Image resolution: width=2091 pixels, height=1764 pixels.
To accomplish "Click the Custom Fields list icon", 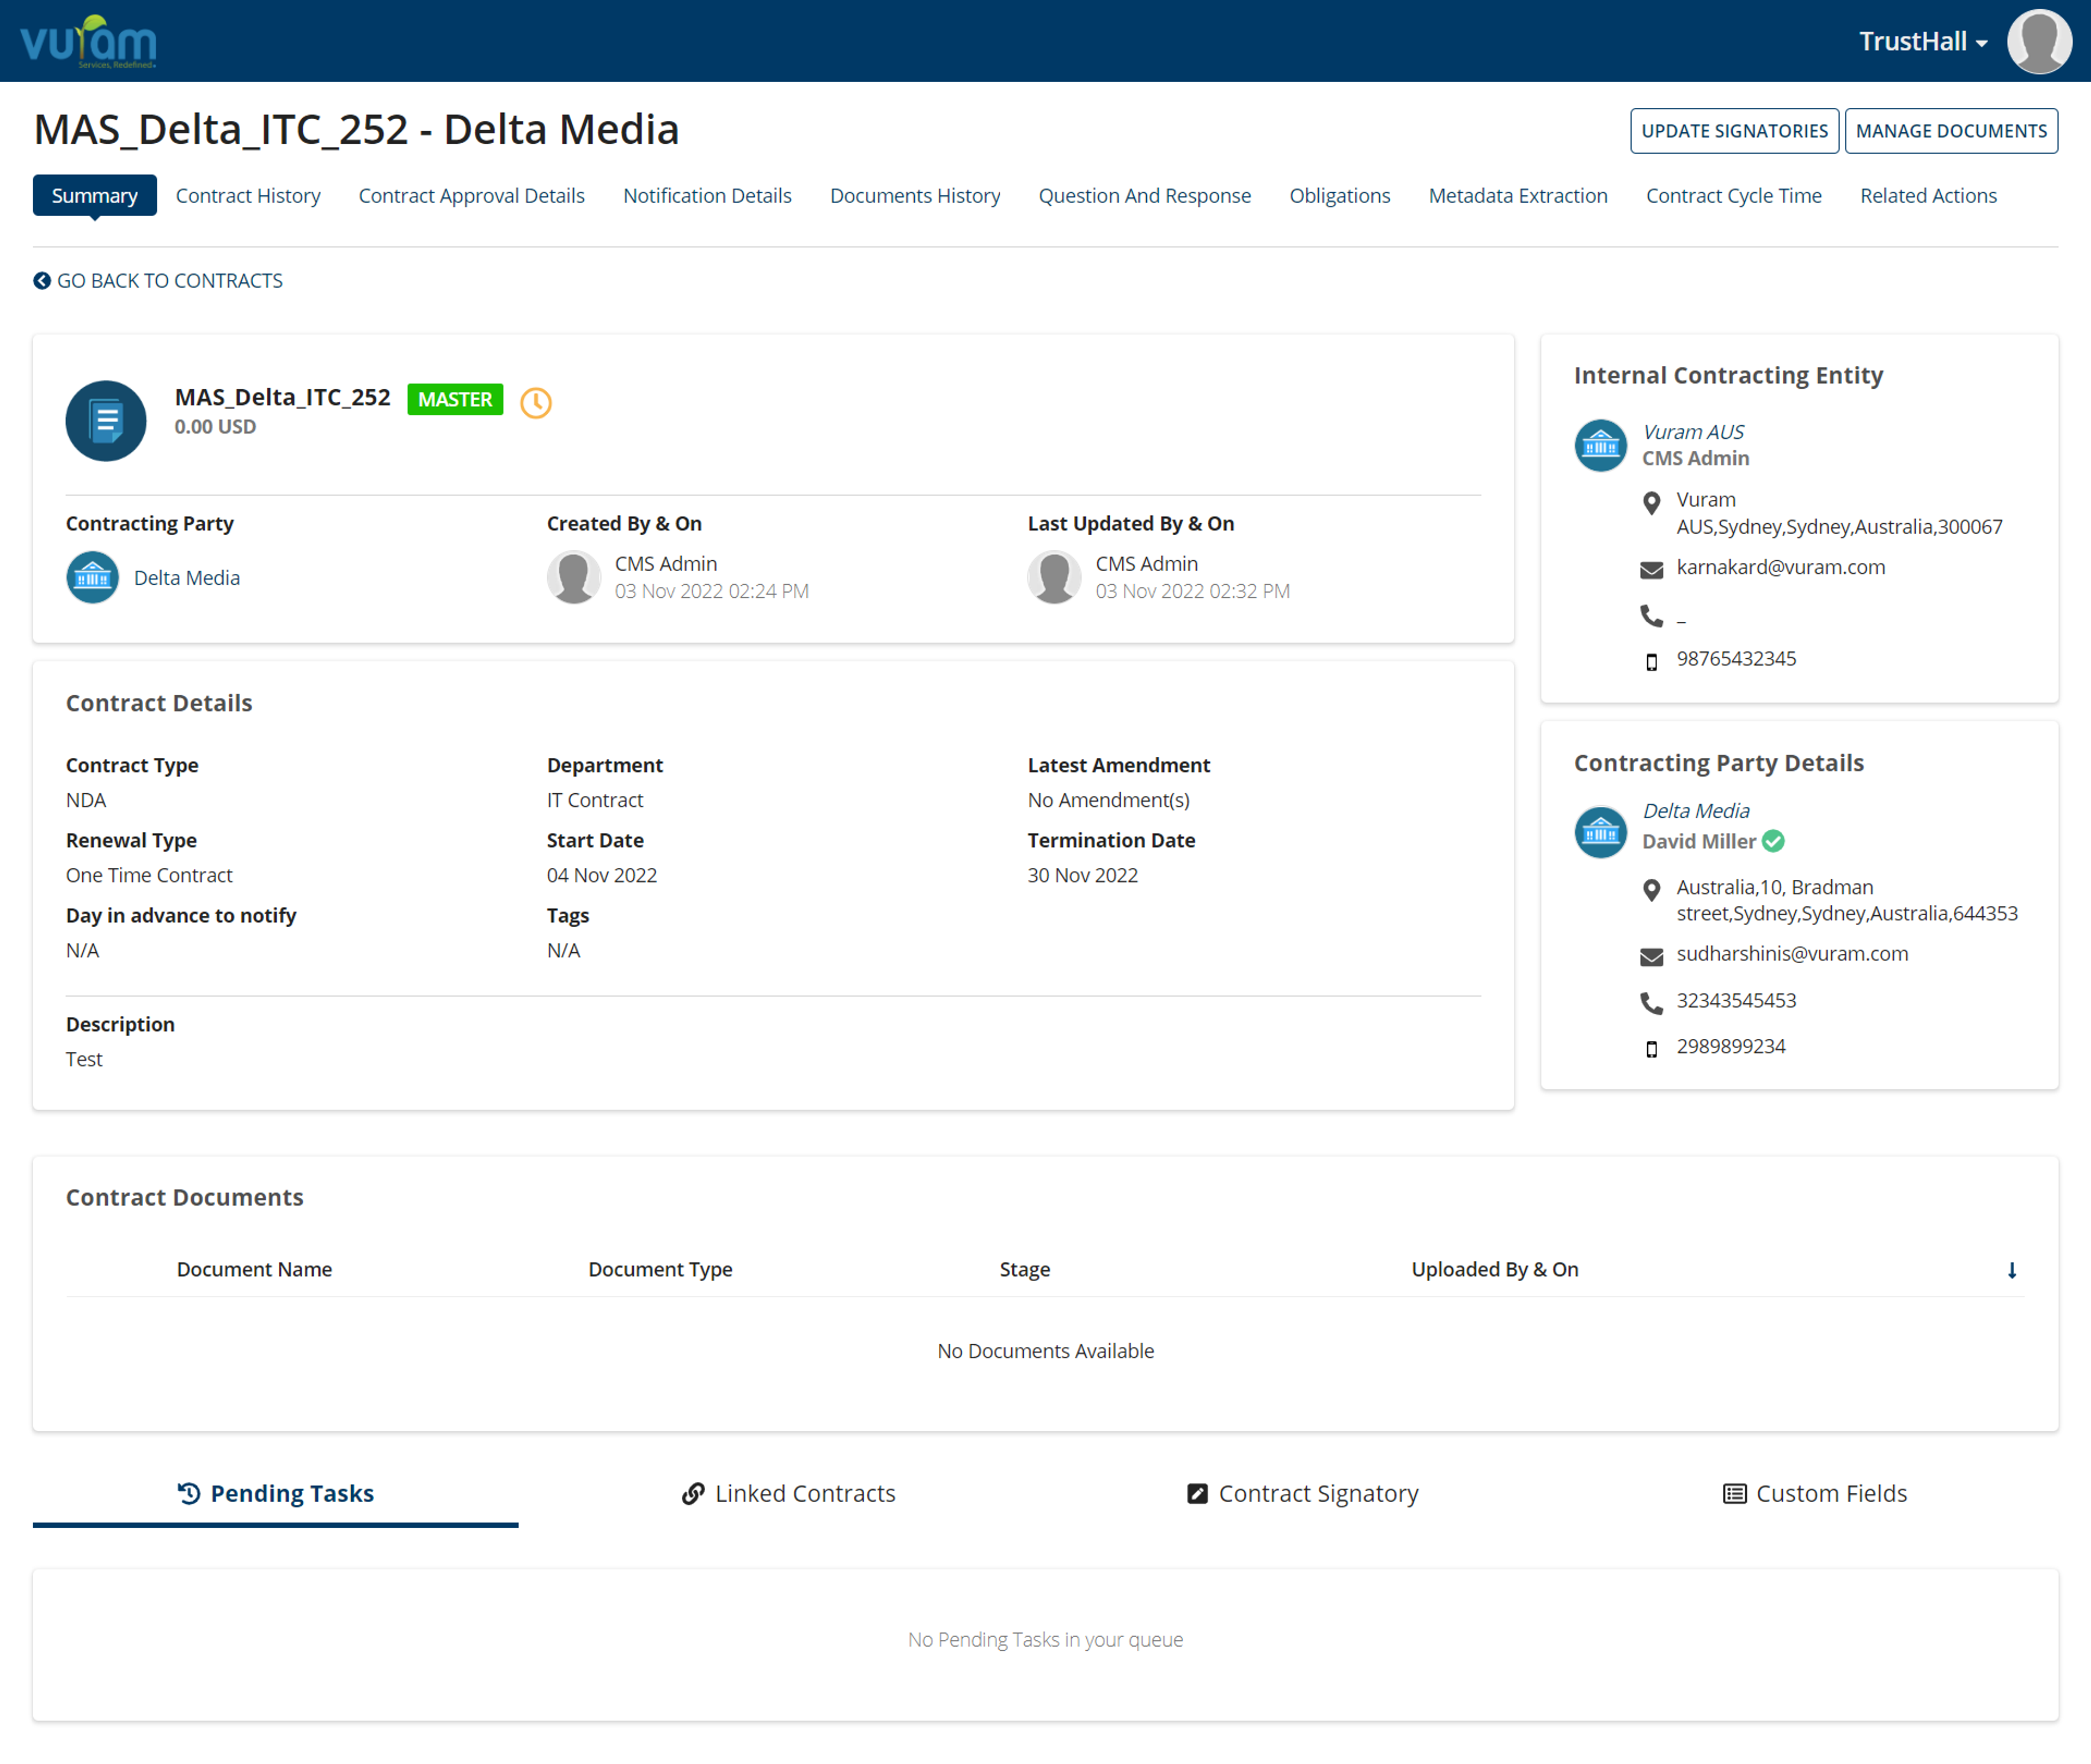I will pos(1734,1493).
